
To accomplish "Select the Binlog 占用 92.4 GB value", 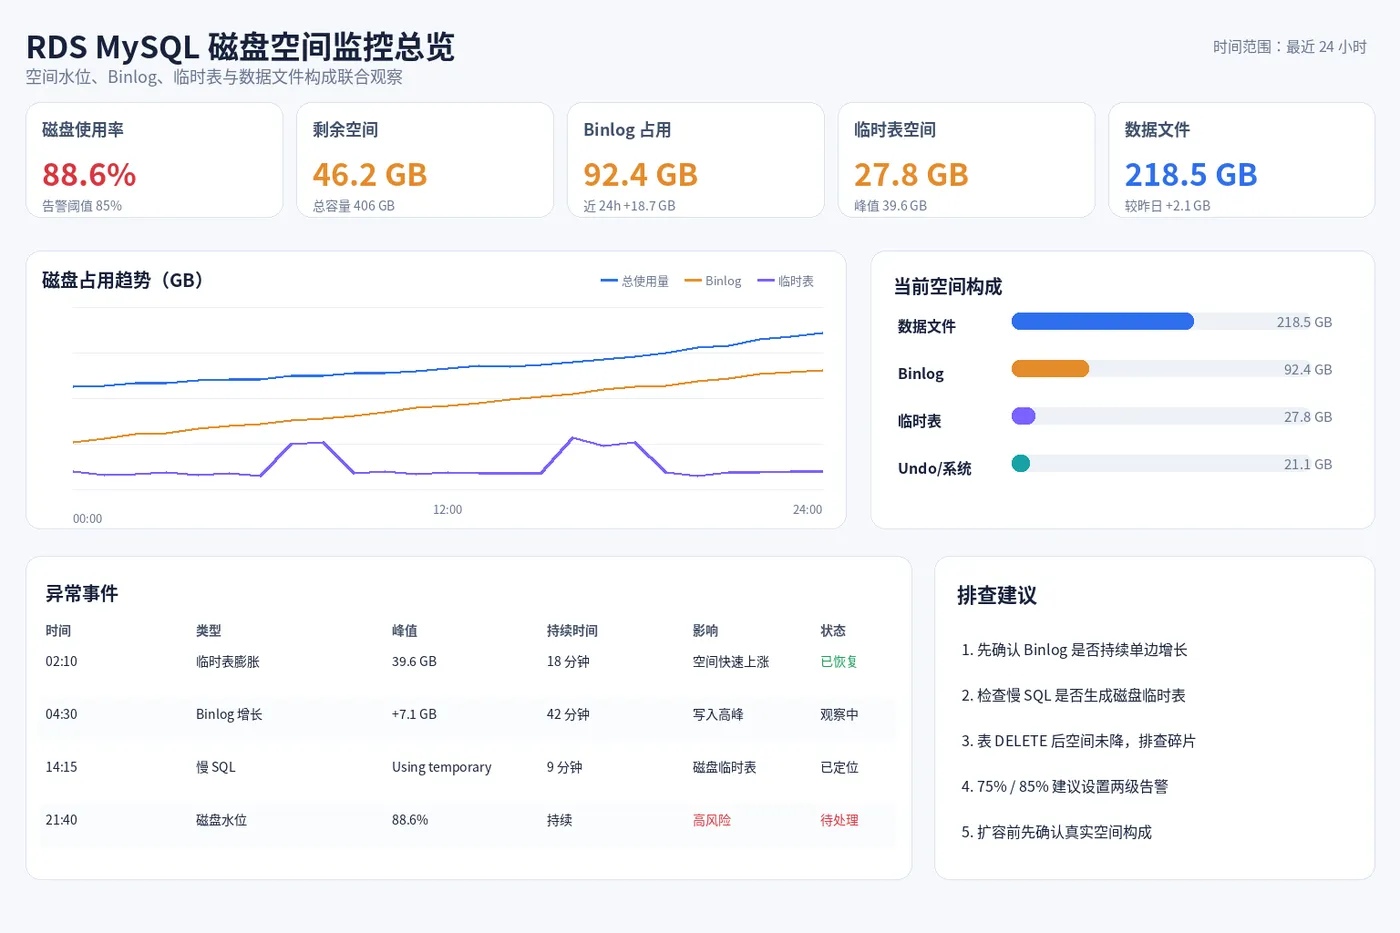I will (x=640, y=175).
